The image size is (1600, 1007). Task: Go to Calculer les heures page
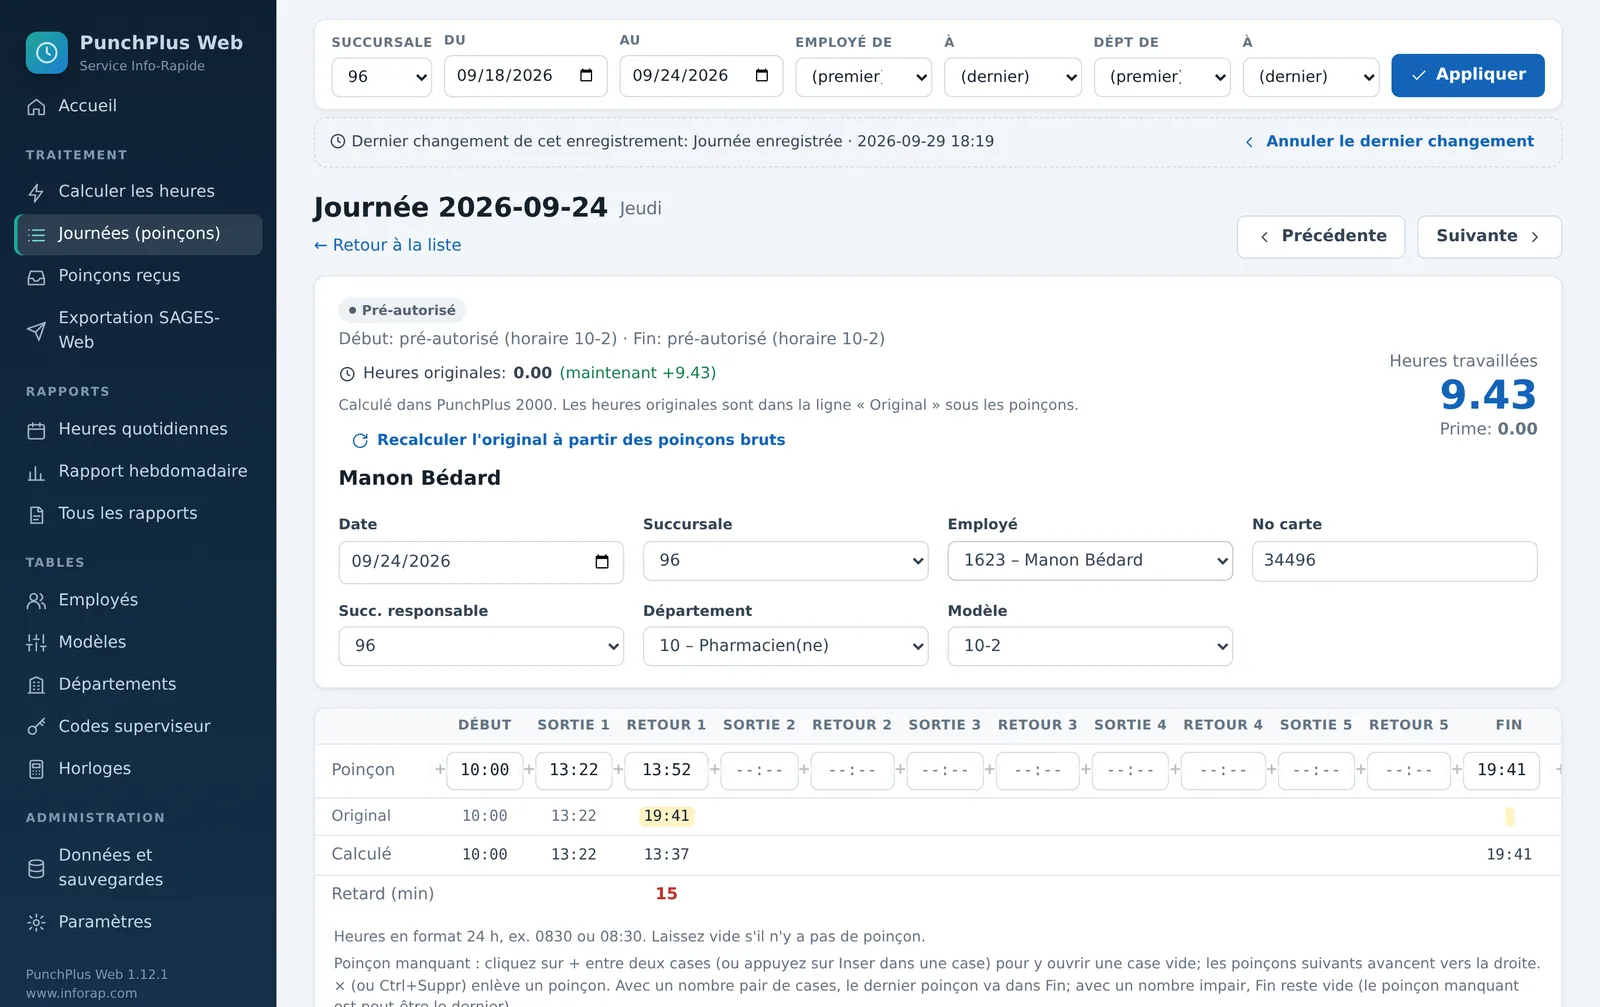click(x=138, y=192)
